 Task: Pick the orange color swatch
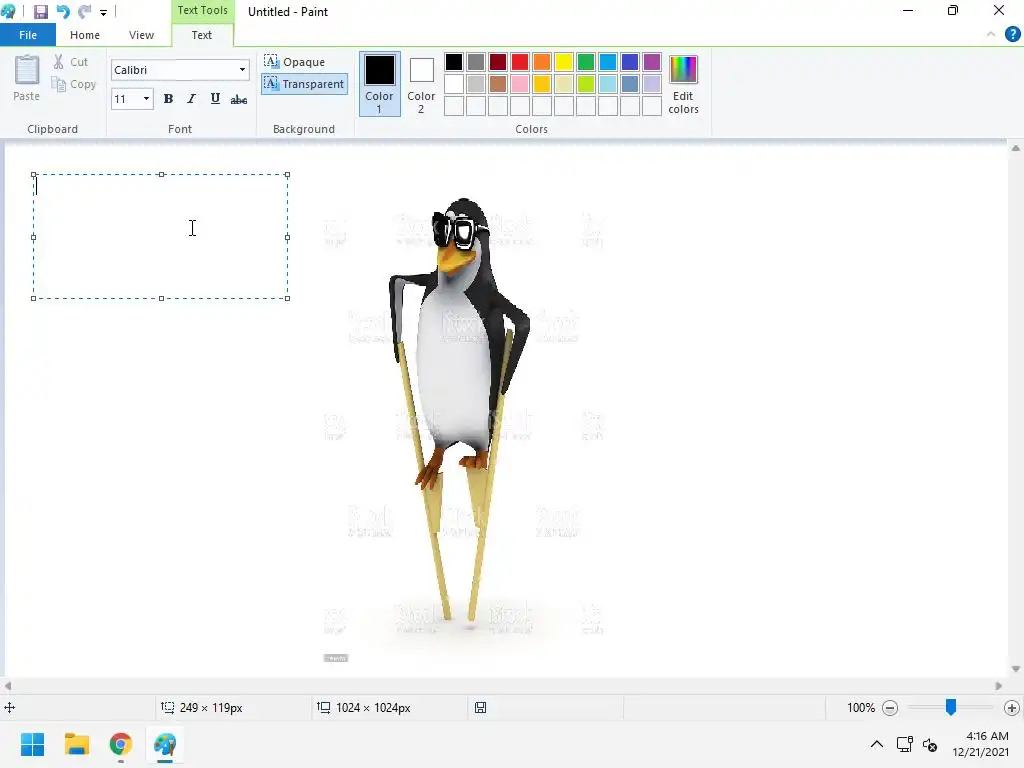tap(541, 62)
